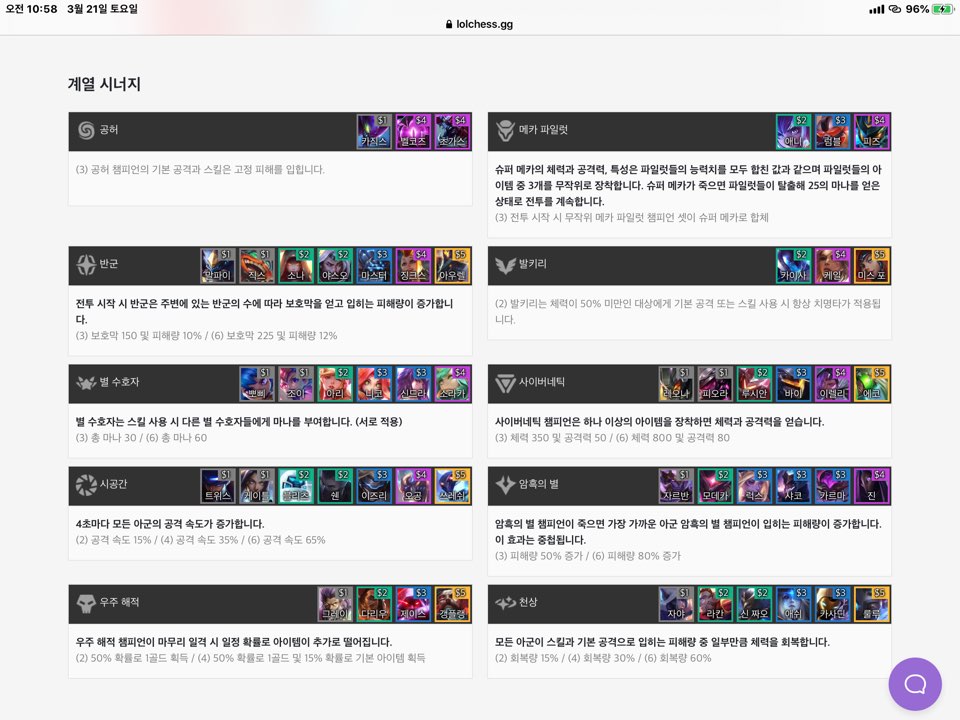Image resolution: width=960 pixels, height=720 pixels.
Task: Tap the 마스터 이 champion icon
Action: tap(374, 266)
